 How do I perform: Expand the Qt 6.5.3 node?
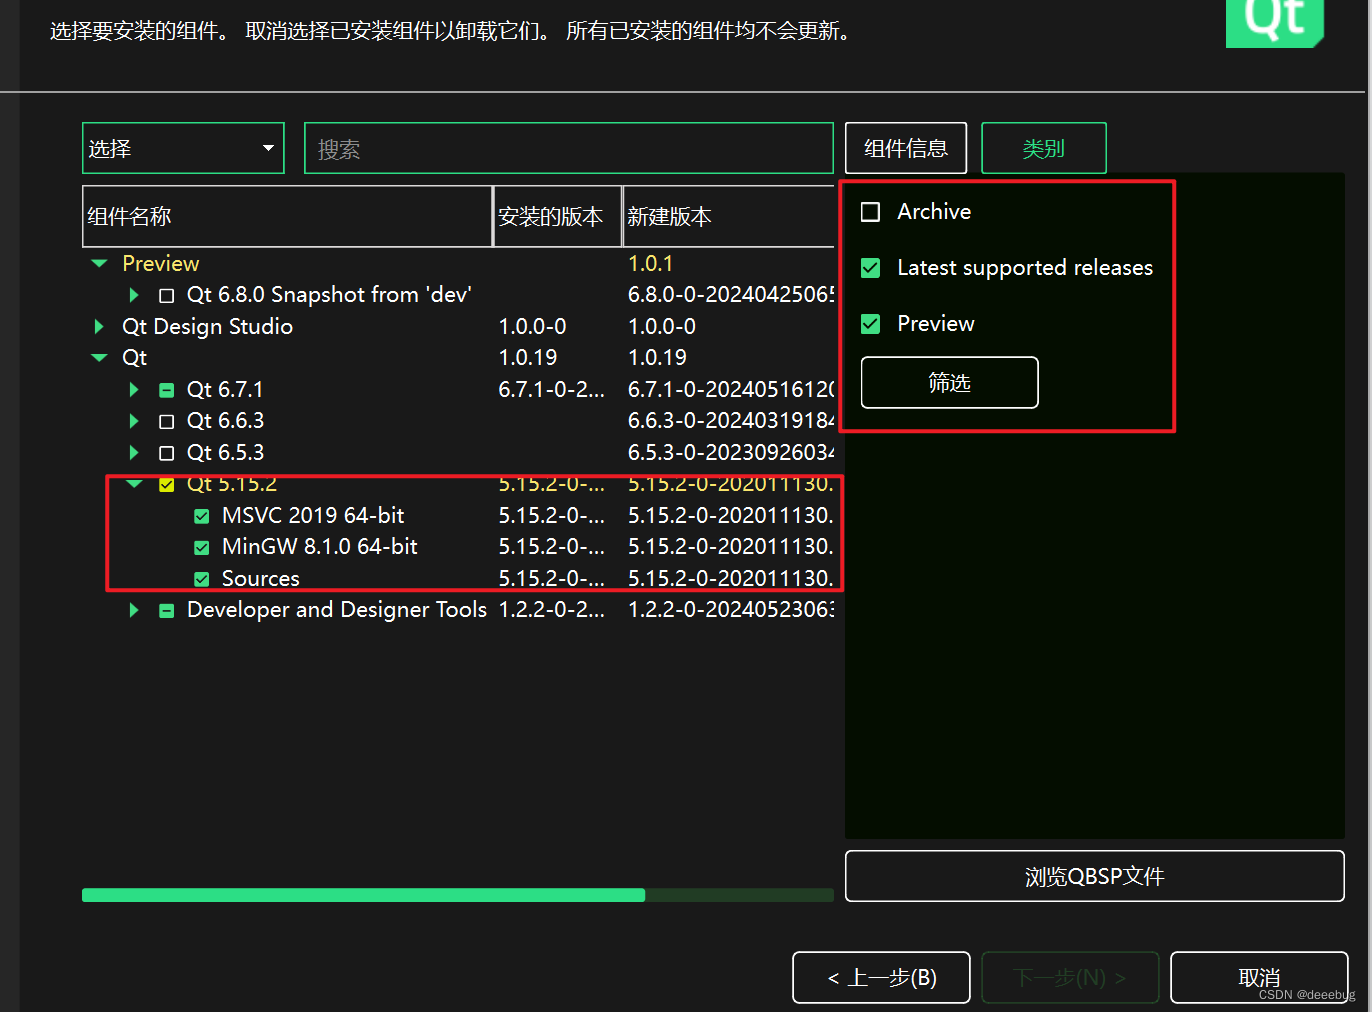(x=134, y=452)
